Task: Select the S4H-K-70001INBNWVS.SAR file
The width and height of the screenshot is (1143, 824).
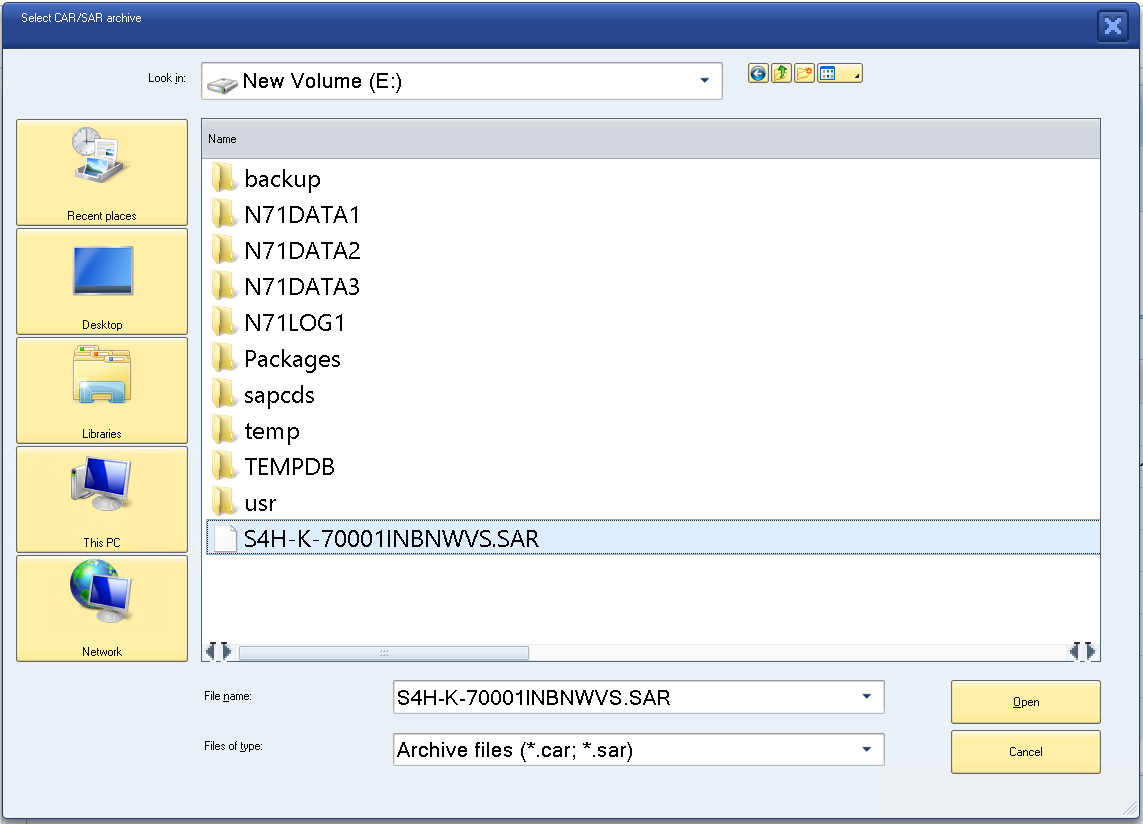Action: point(390,539)
